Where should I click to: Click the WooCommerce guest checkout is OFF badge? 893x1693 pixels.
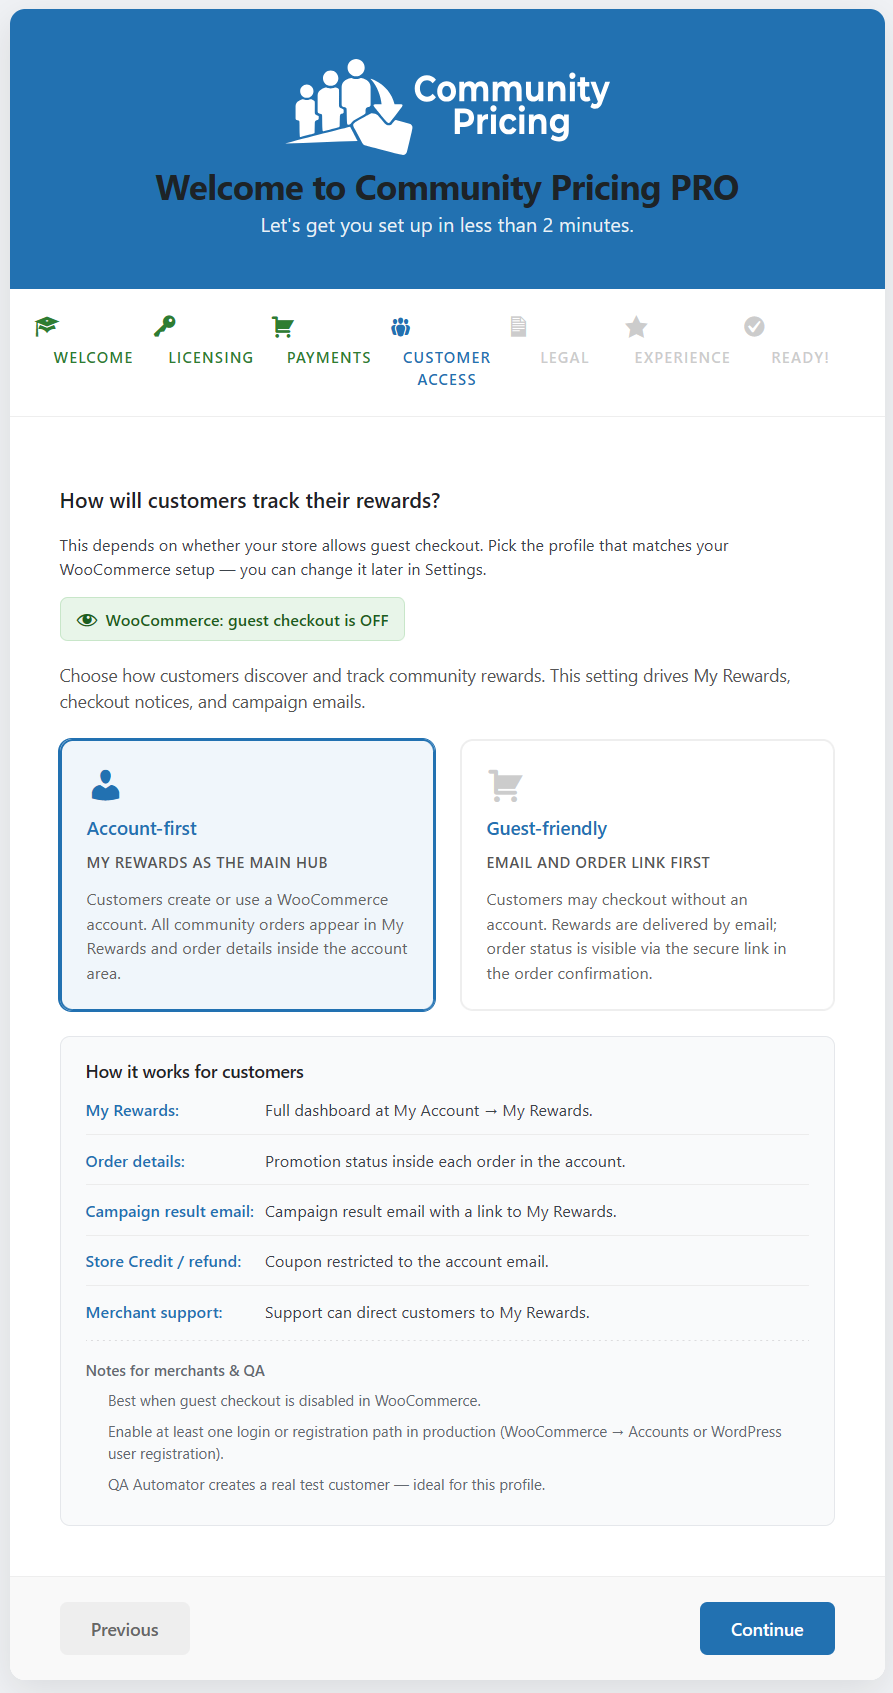[x=232, y=619]
